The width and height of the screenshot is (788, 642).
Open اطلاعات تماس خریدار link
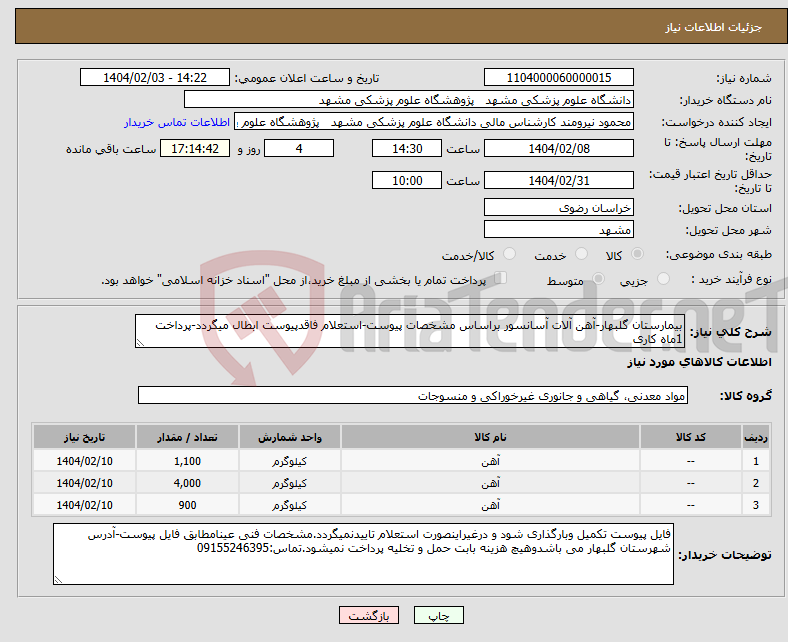point(177,122)
